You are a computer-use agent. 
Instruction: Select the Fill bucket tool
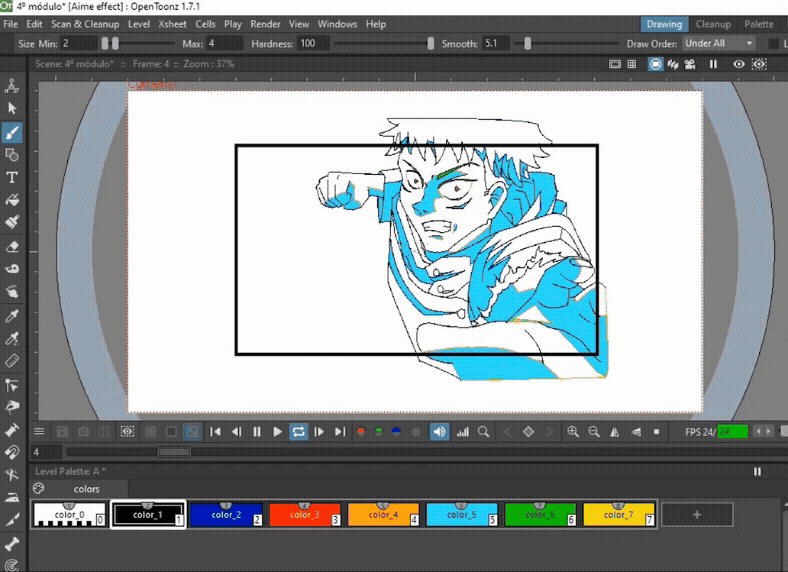pos(12,200)
